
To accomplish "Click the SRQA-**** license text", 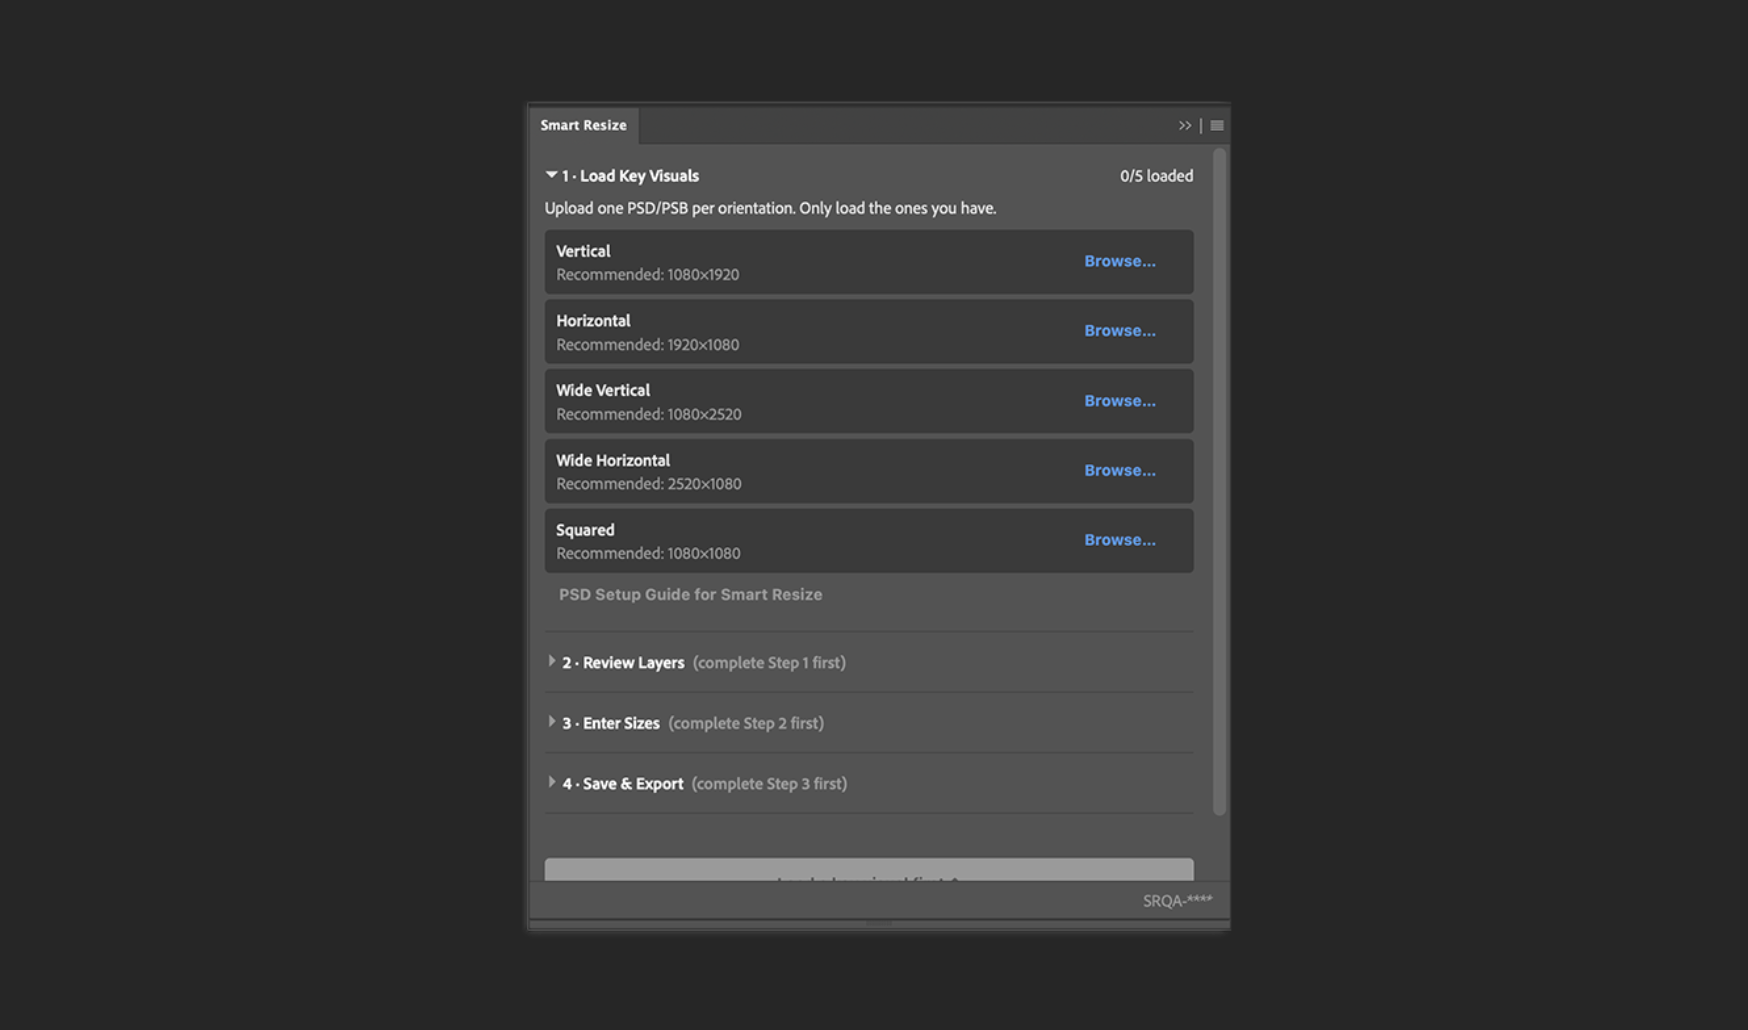I will [1178, 901].
